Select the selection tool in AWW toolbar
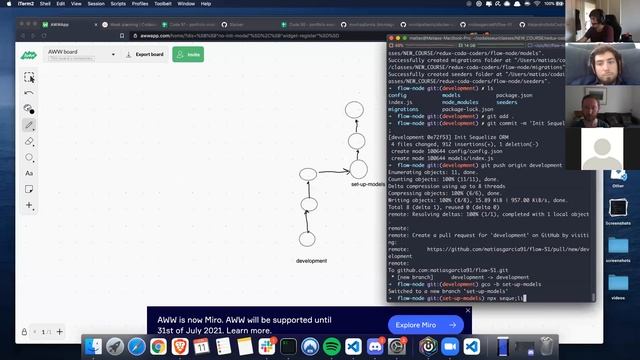Image resolution: width=640 pixels, height=360 pixels. [29, 77]
